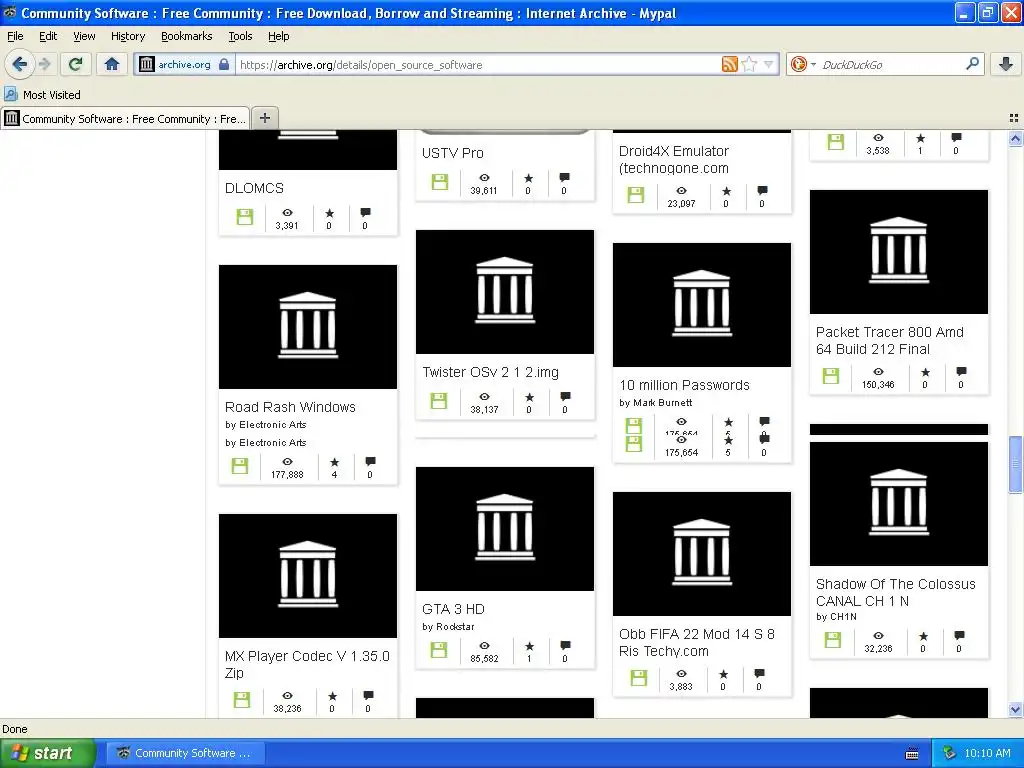Screen dimensions: 1024x768
Task: Click the MX Player Codec thumbnail
Action: coord(308,576)
